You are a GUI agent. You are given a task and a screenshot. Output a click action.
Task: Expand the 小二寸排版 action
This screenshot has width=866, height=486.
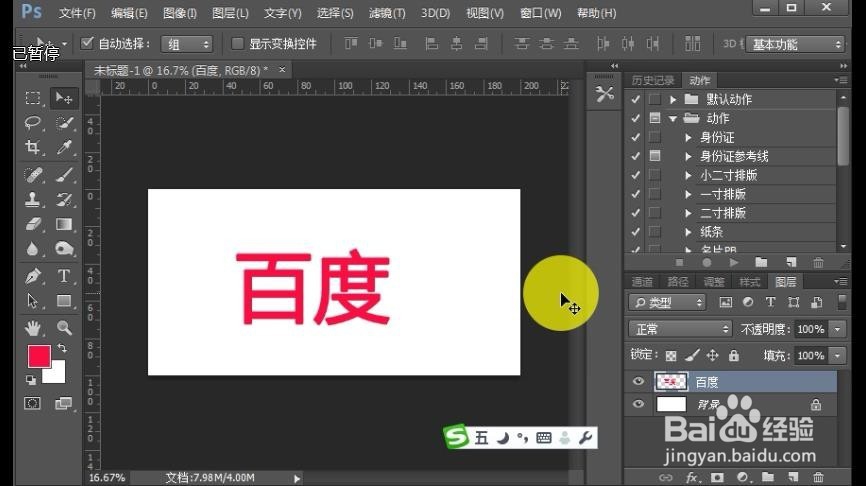(x=688, y=176)
